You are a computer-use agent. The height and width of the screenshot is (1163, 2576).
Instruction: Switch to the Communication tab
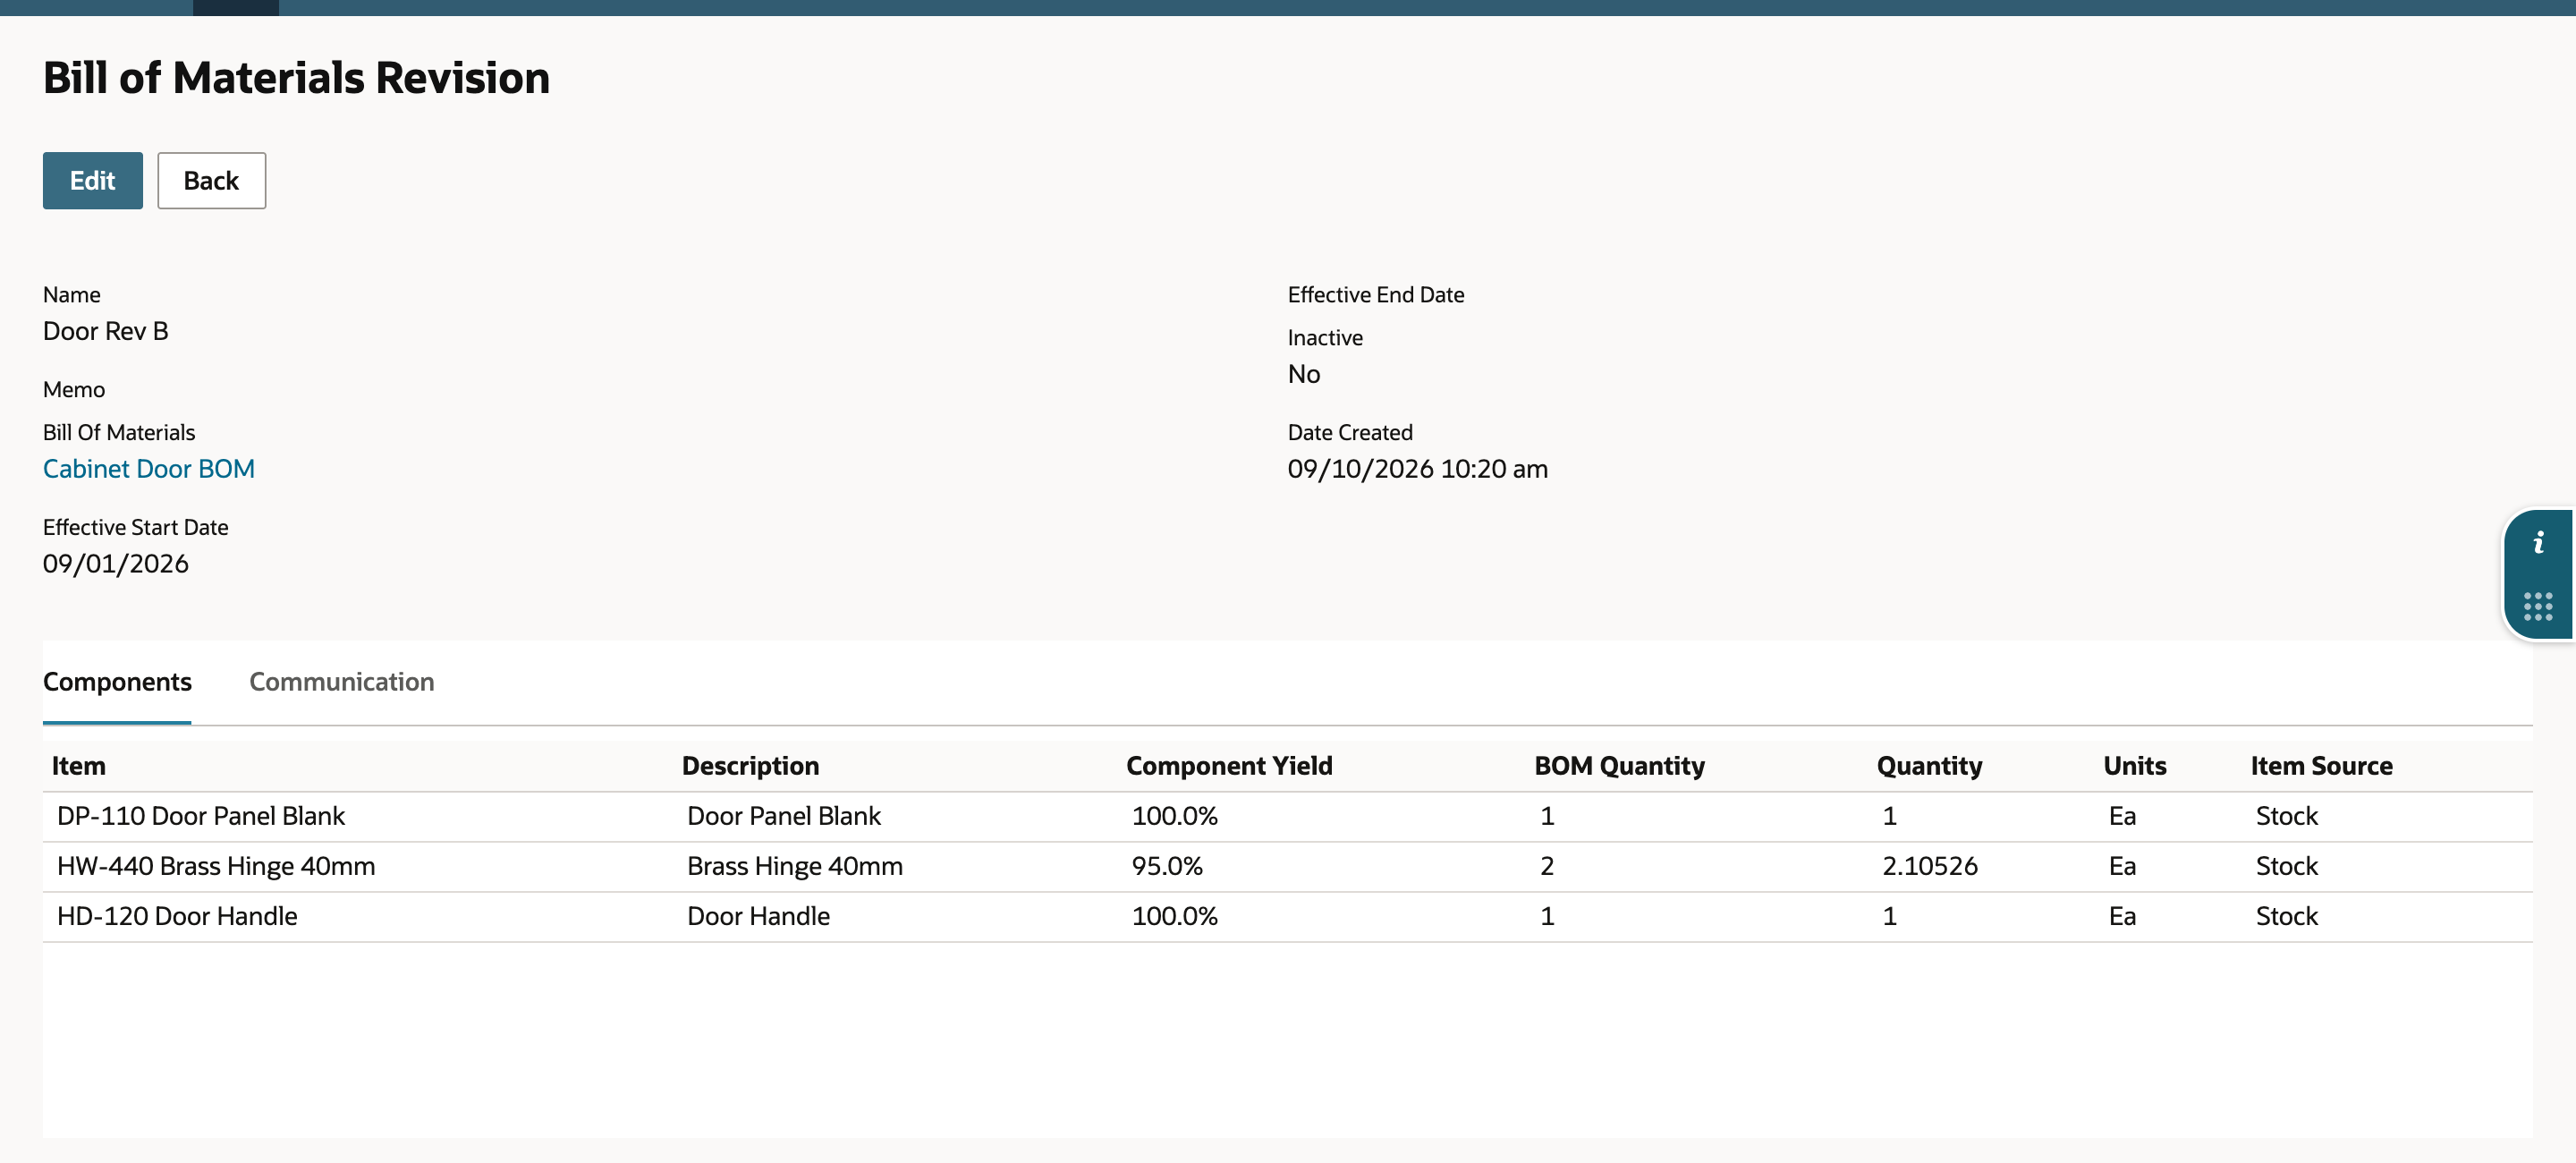point(341,682)
